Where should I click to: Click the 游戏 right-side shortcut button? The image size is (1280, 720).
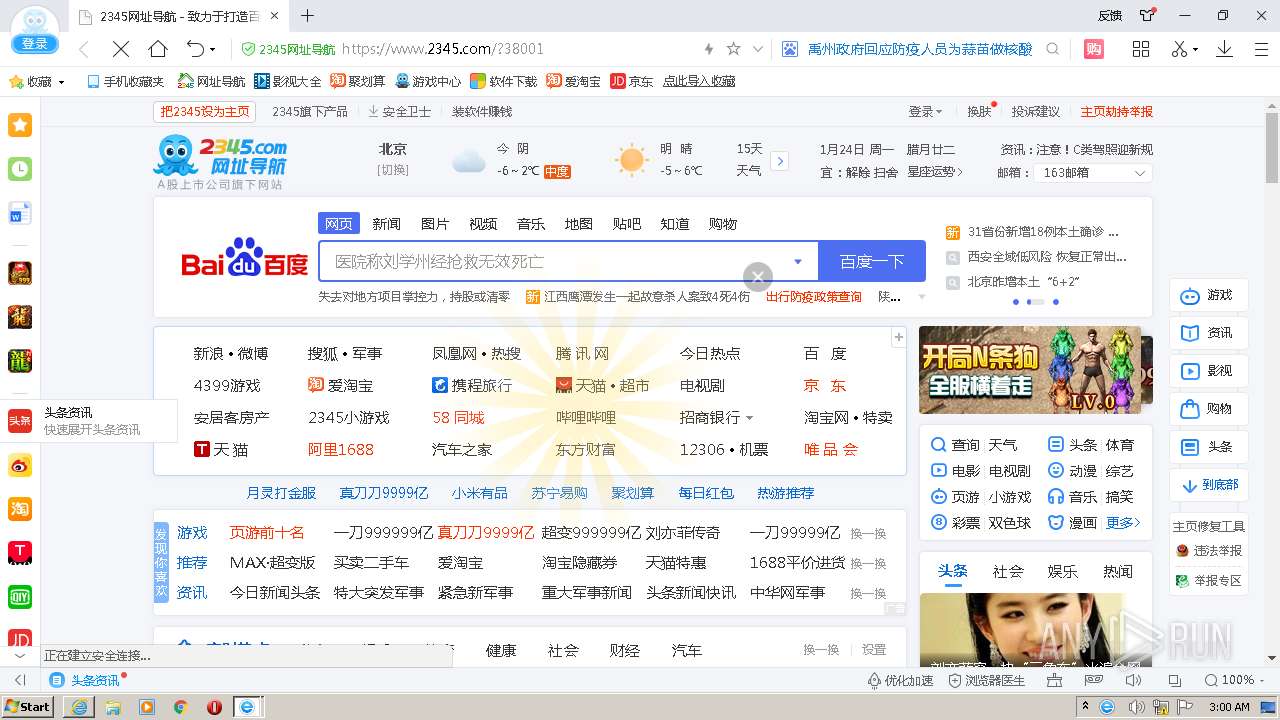[x=1209, y=296]
